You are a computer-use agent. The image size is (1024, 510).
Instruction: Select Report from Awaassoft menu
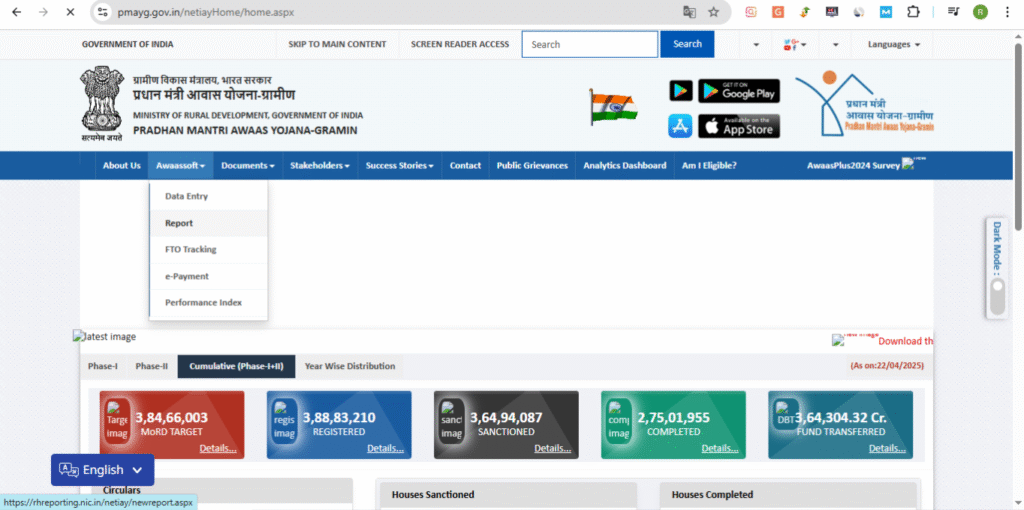coord(208,223)
